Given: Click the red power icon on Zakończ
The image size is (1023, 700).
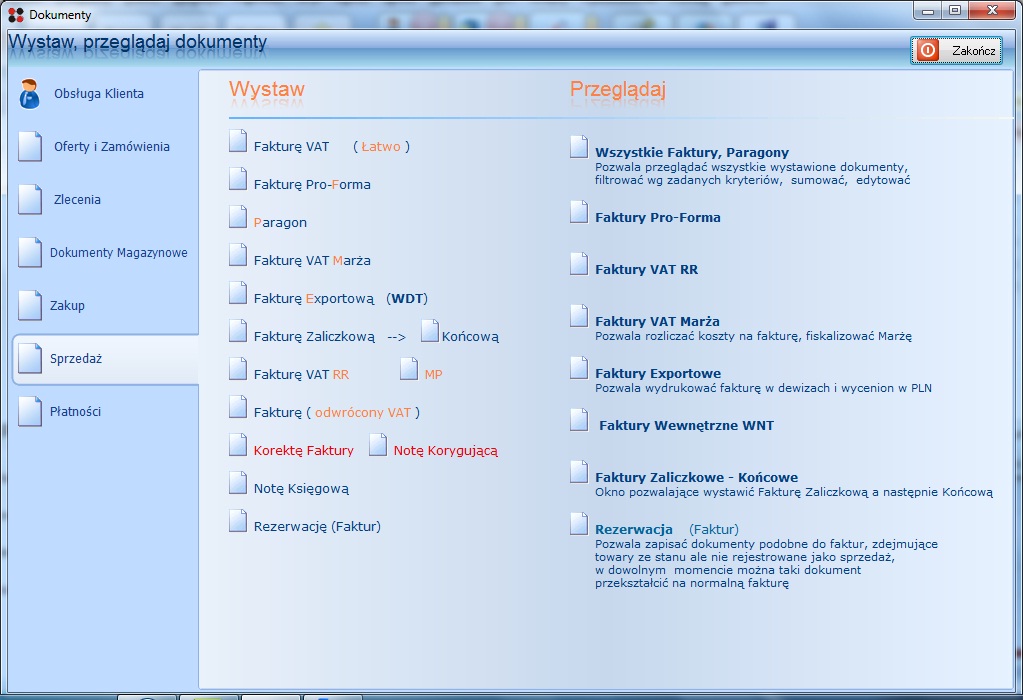Looking at the screenshot, I should point(928,50).
